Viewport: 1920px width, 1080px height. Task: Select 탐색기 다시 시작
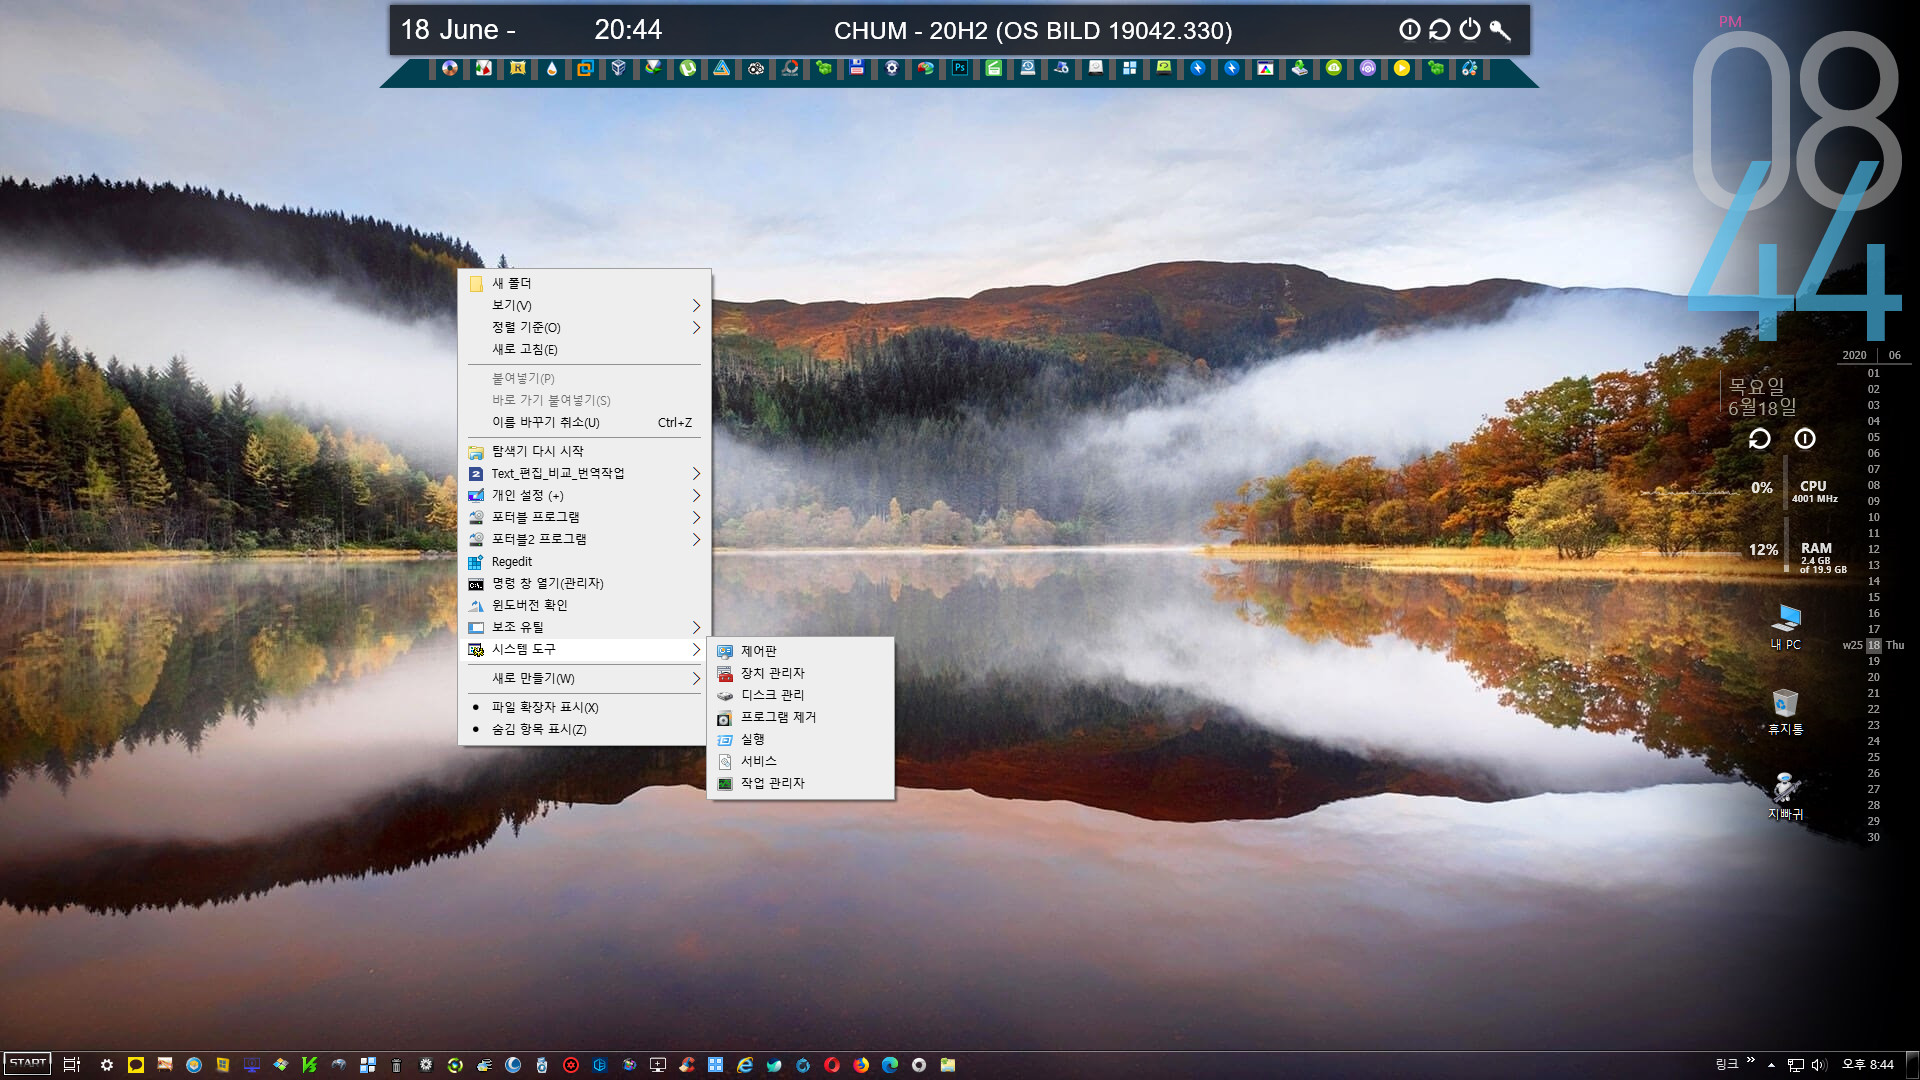(x=584, y=451)
